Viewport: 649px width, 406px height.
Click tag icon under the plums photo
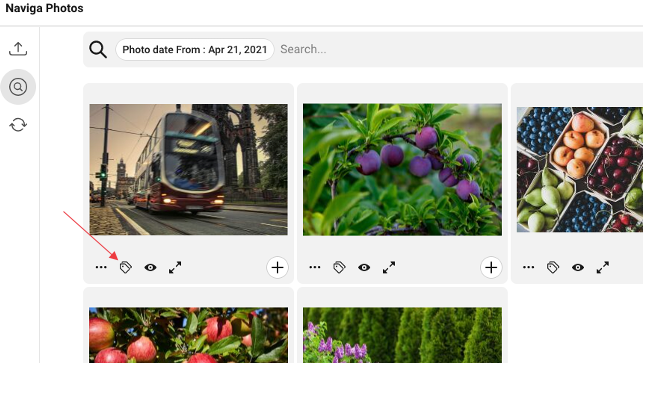339,267
